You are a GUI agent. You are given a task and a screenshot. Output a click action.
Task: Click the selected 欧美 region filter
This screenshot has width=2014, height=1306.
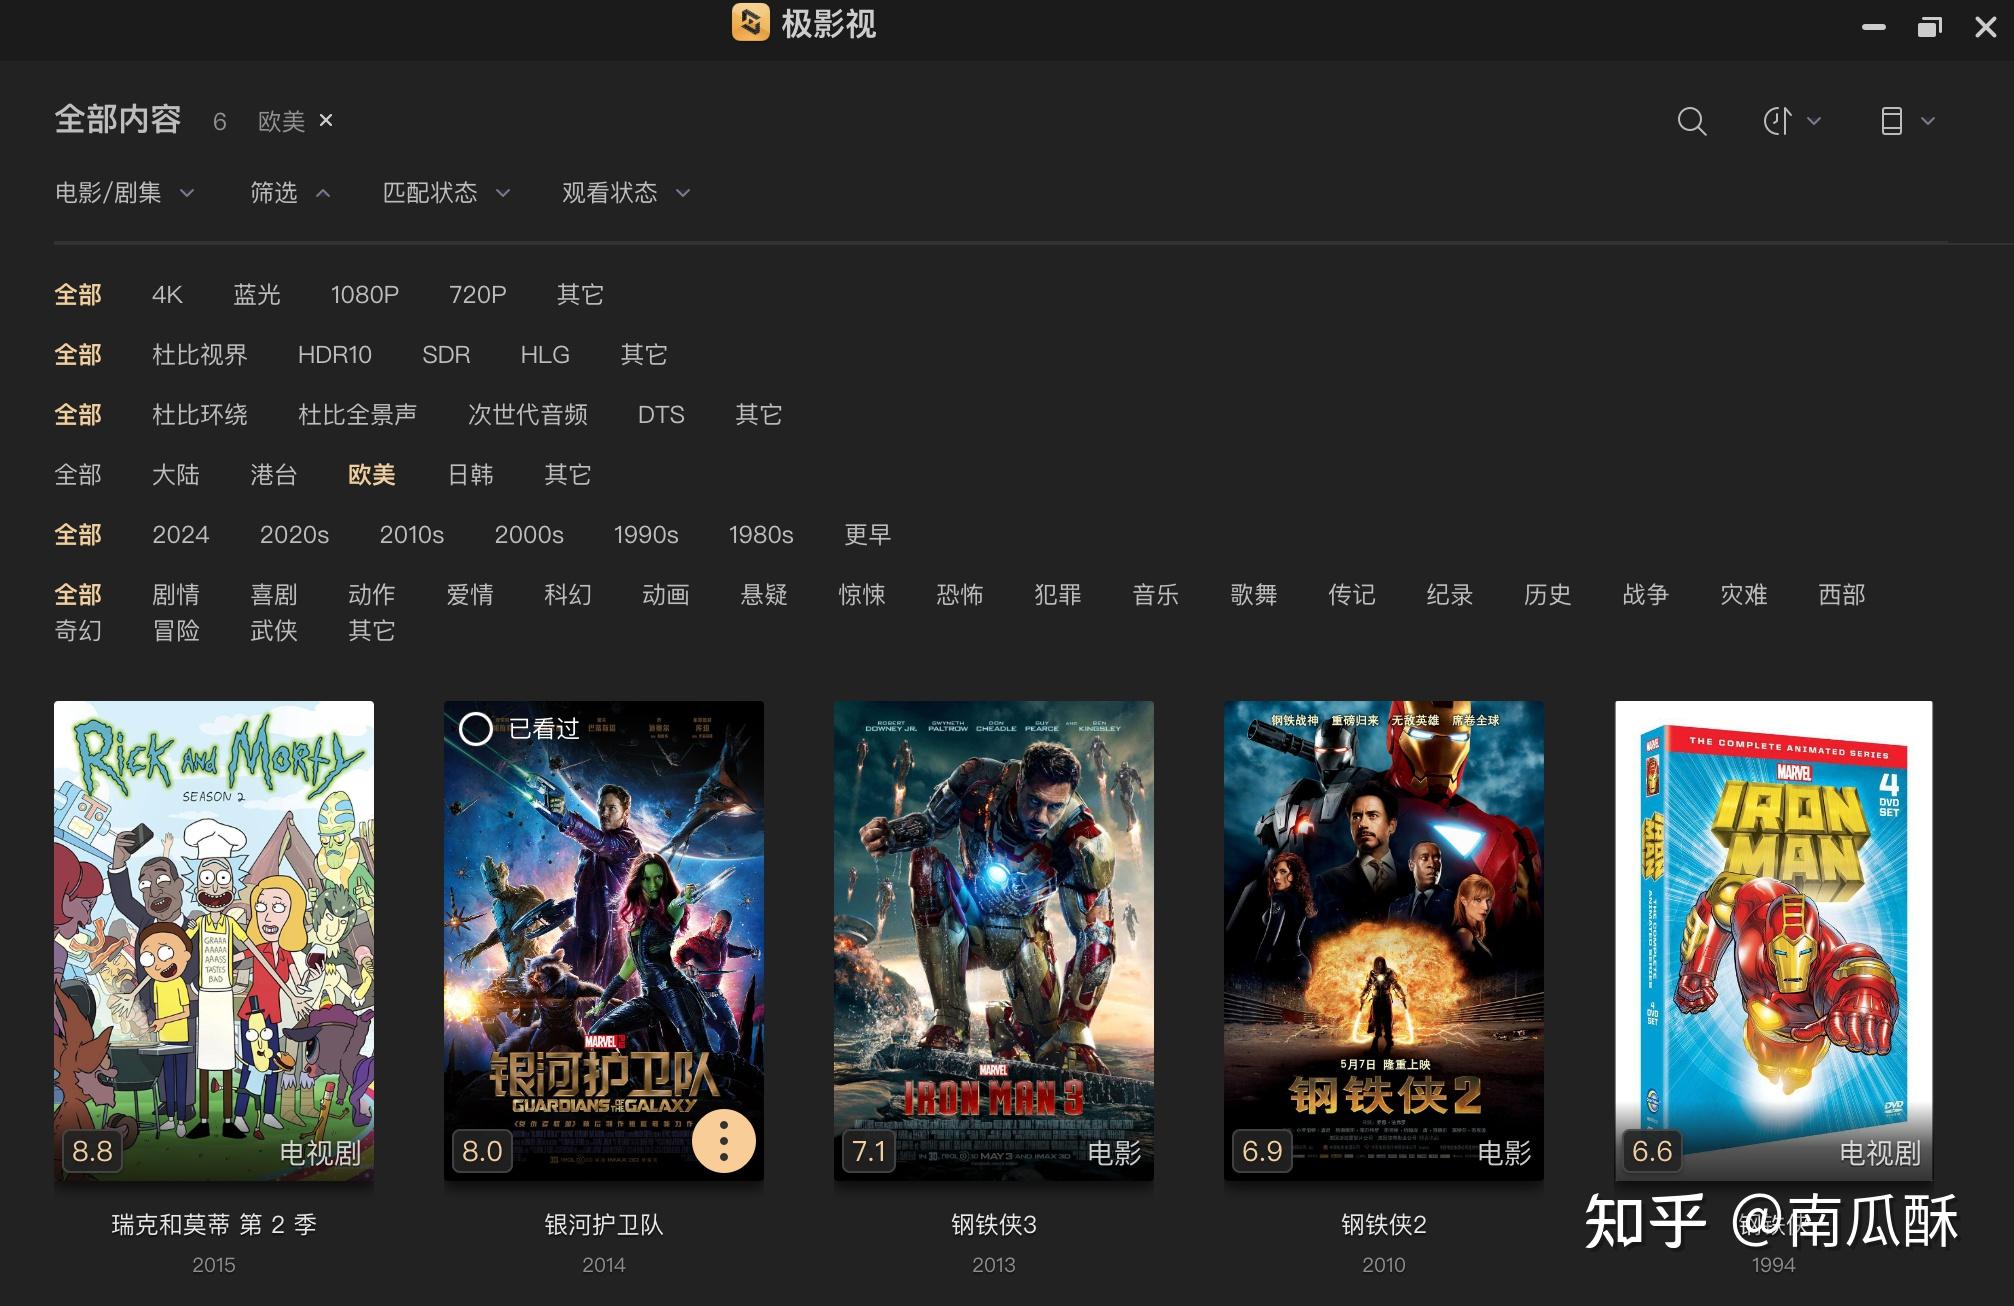click(372, 474)
